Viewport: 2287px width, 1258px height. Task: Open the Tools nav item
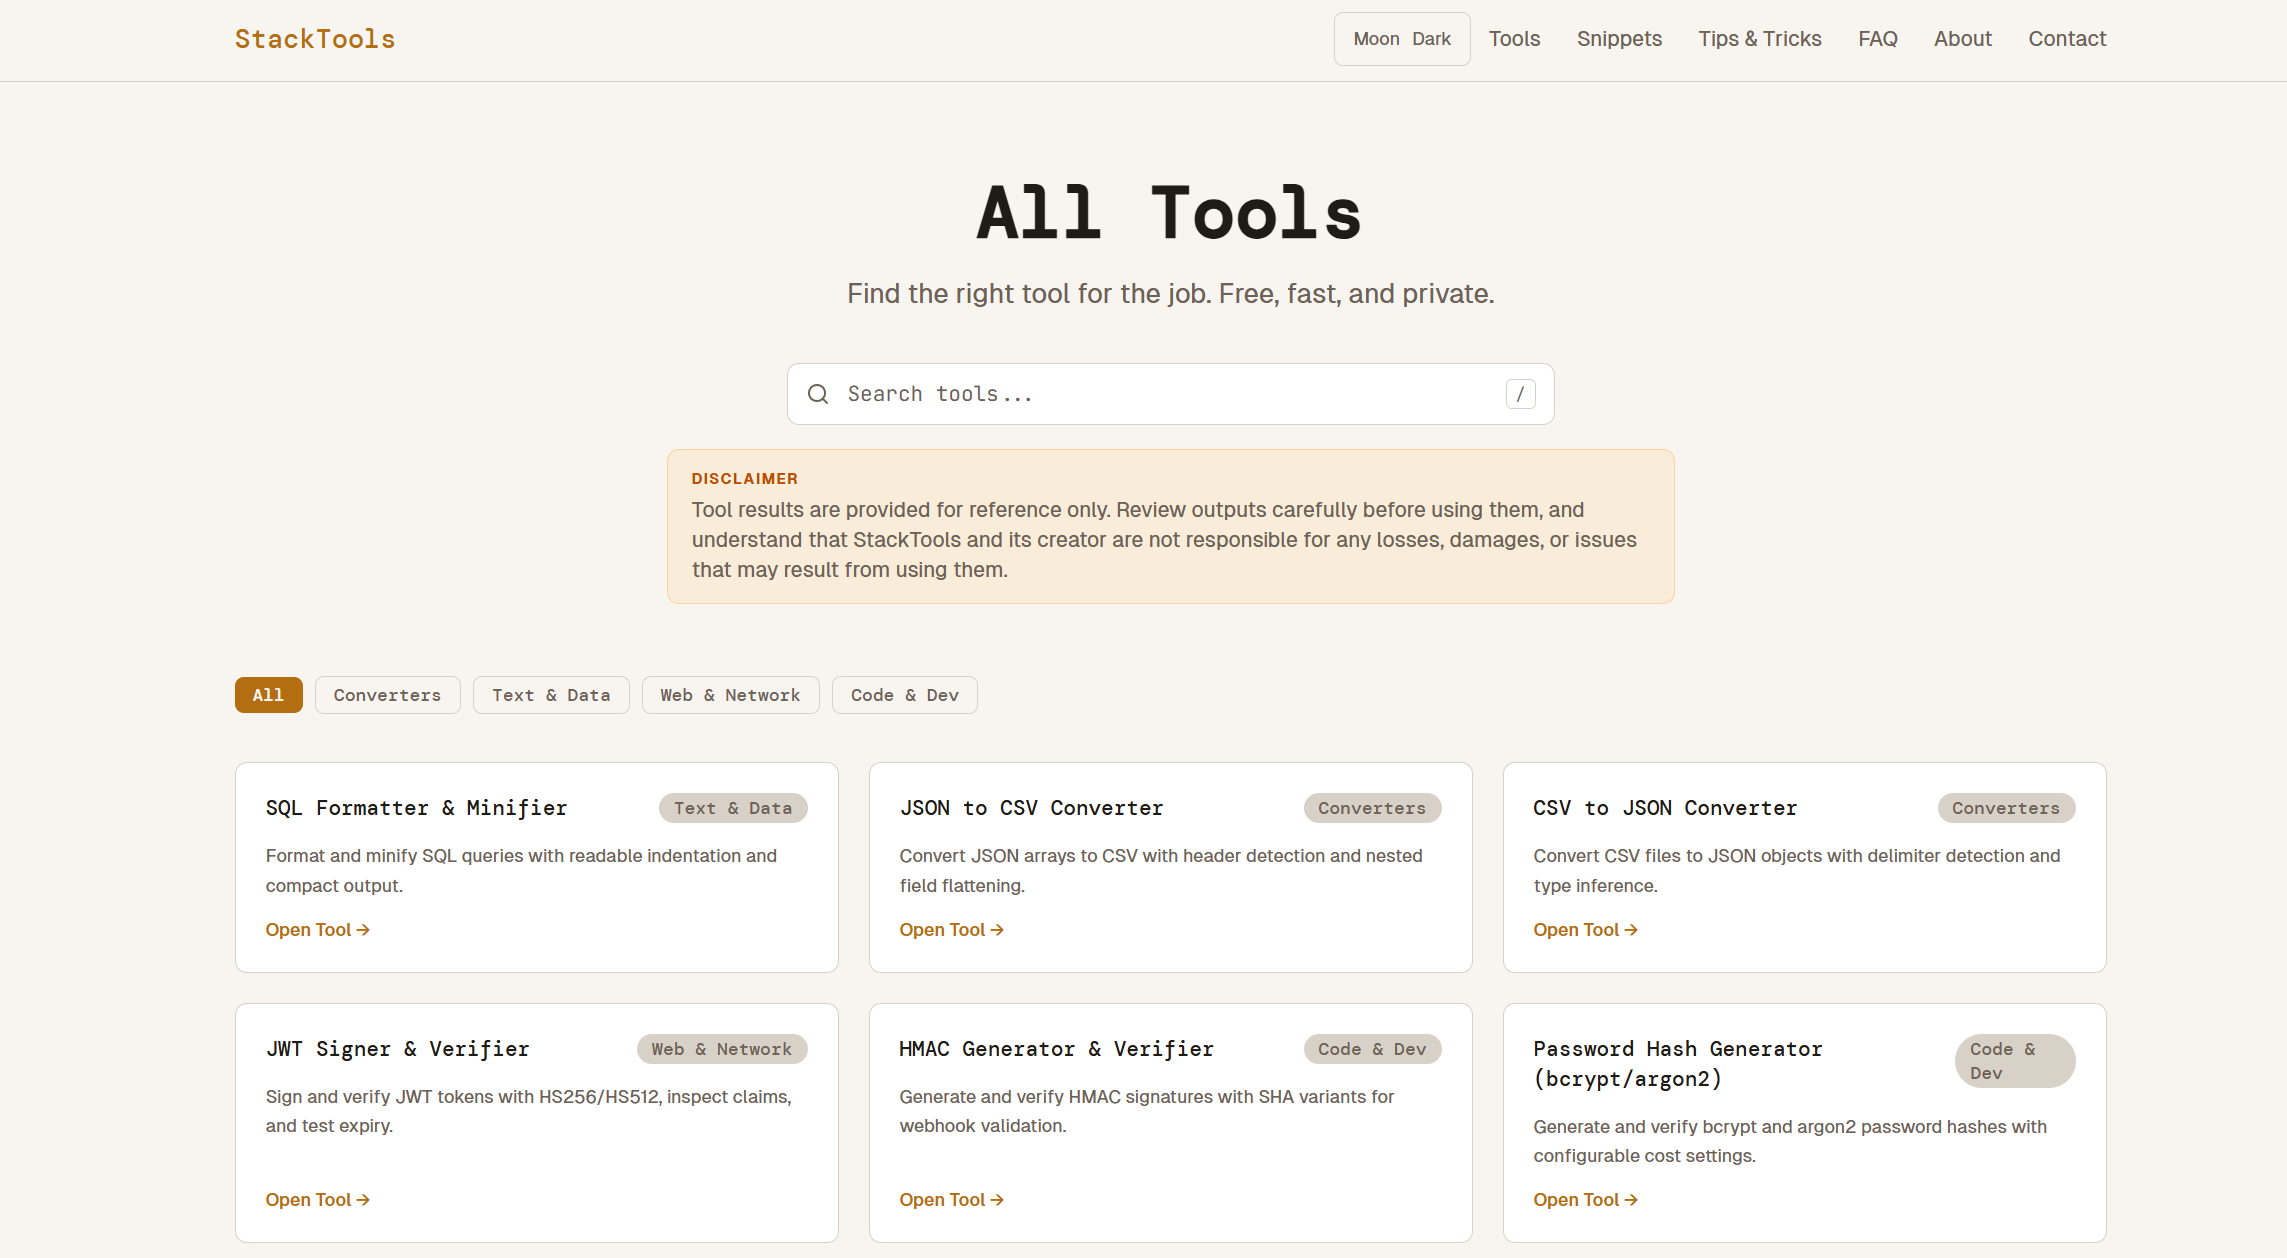coord(1514,39)
